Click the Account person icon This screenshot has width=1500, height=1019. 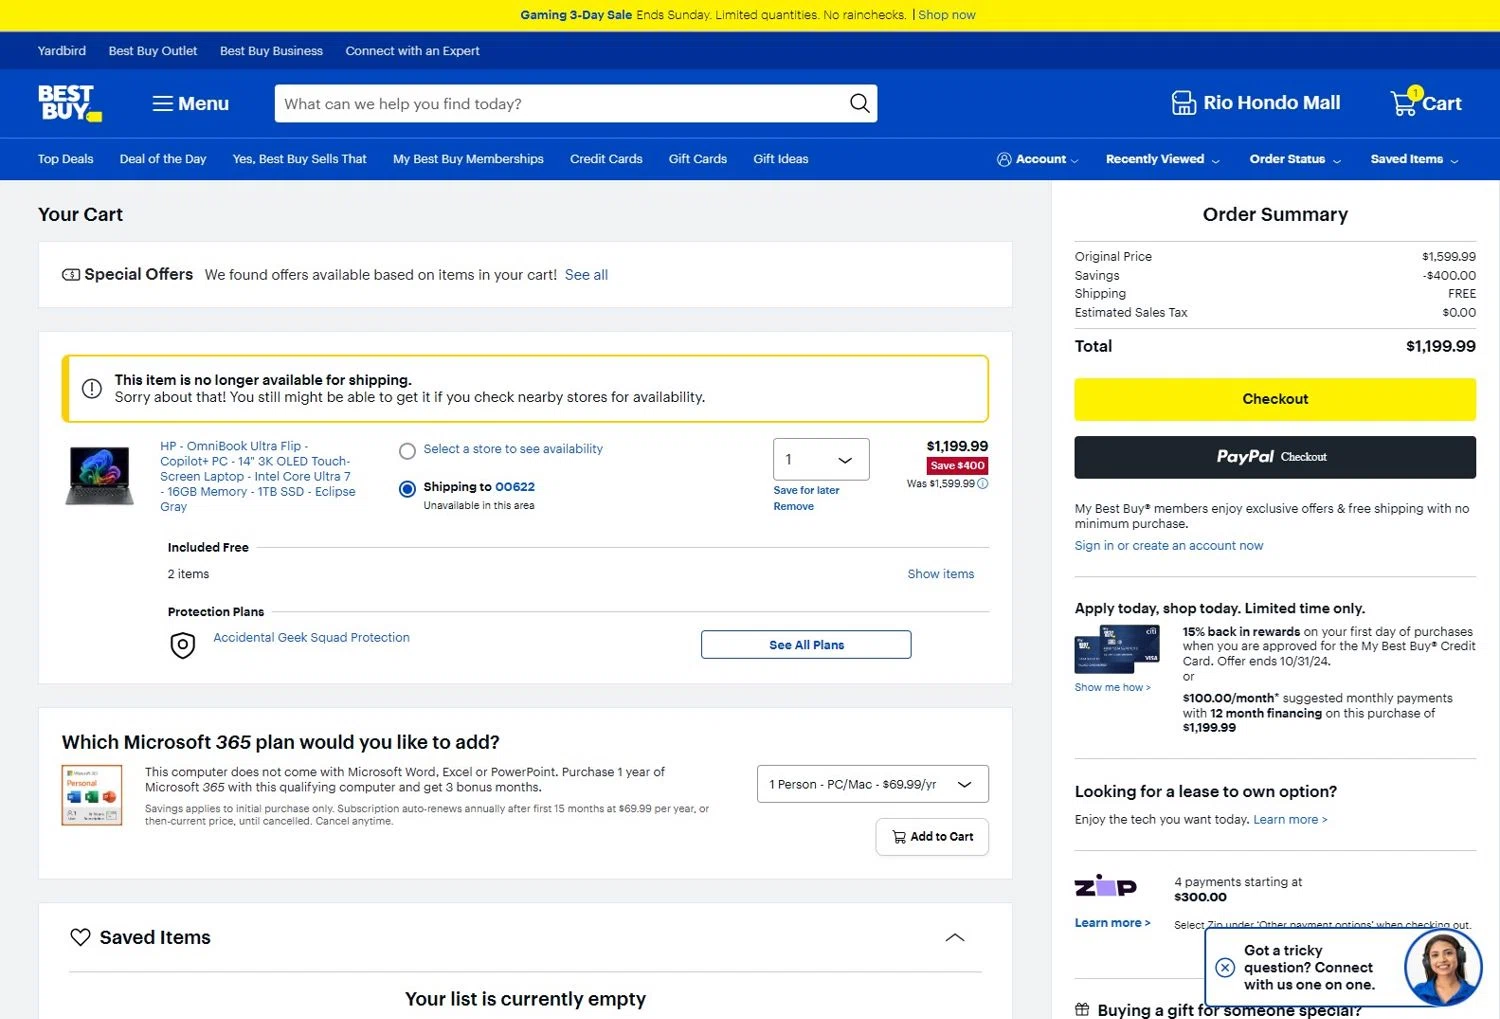[x=1004, y=159]
